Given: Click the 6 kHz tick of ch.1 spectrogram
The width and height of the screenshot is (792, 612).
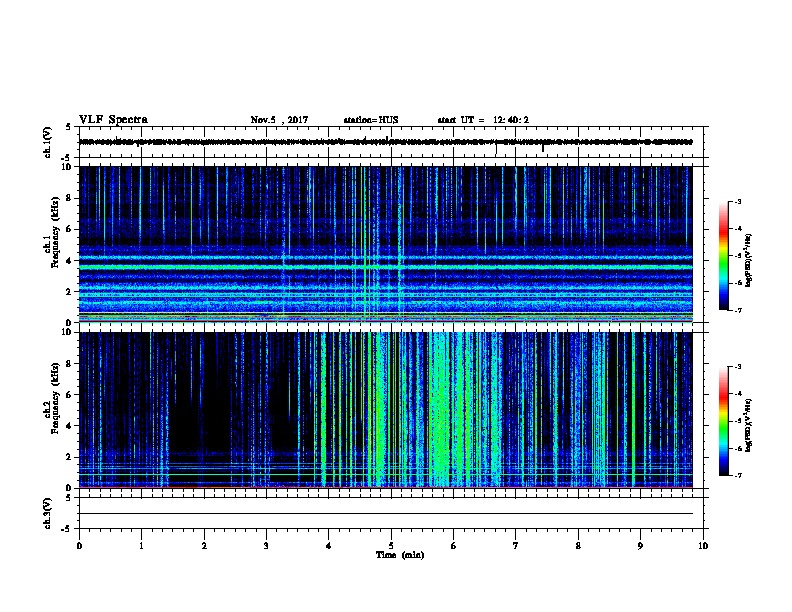Looking at the screenshot, I should tap(70, 229).
